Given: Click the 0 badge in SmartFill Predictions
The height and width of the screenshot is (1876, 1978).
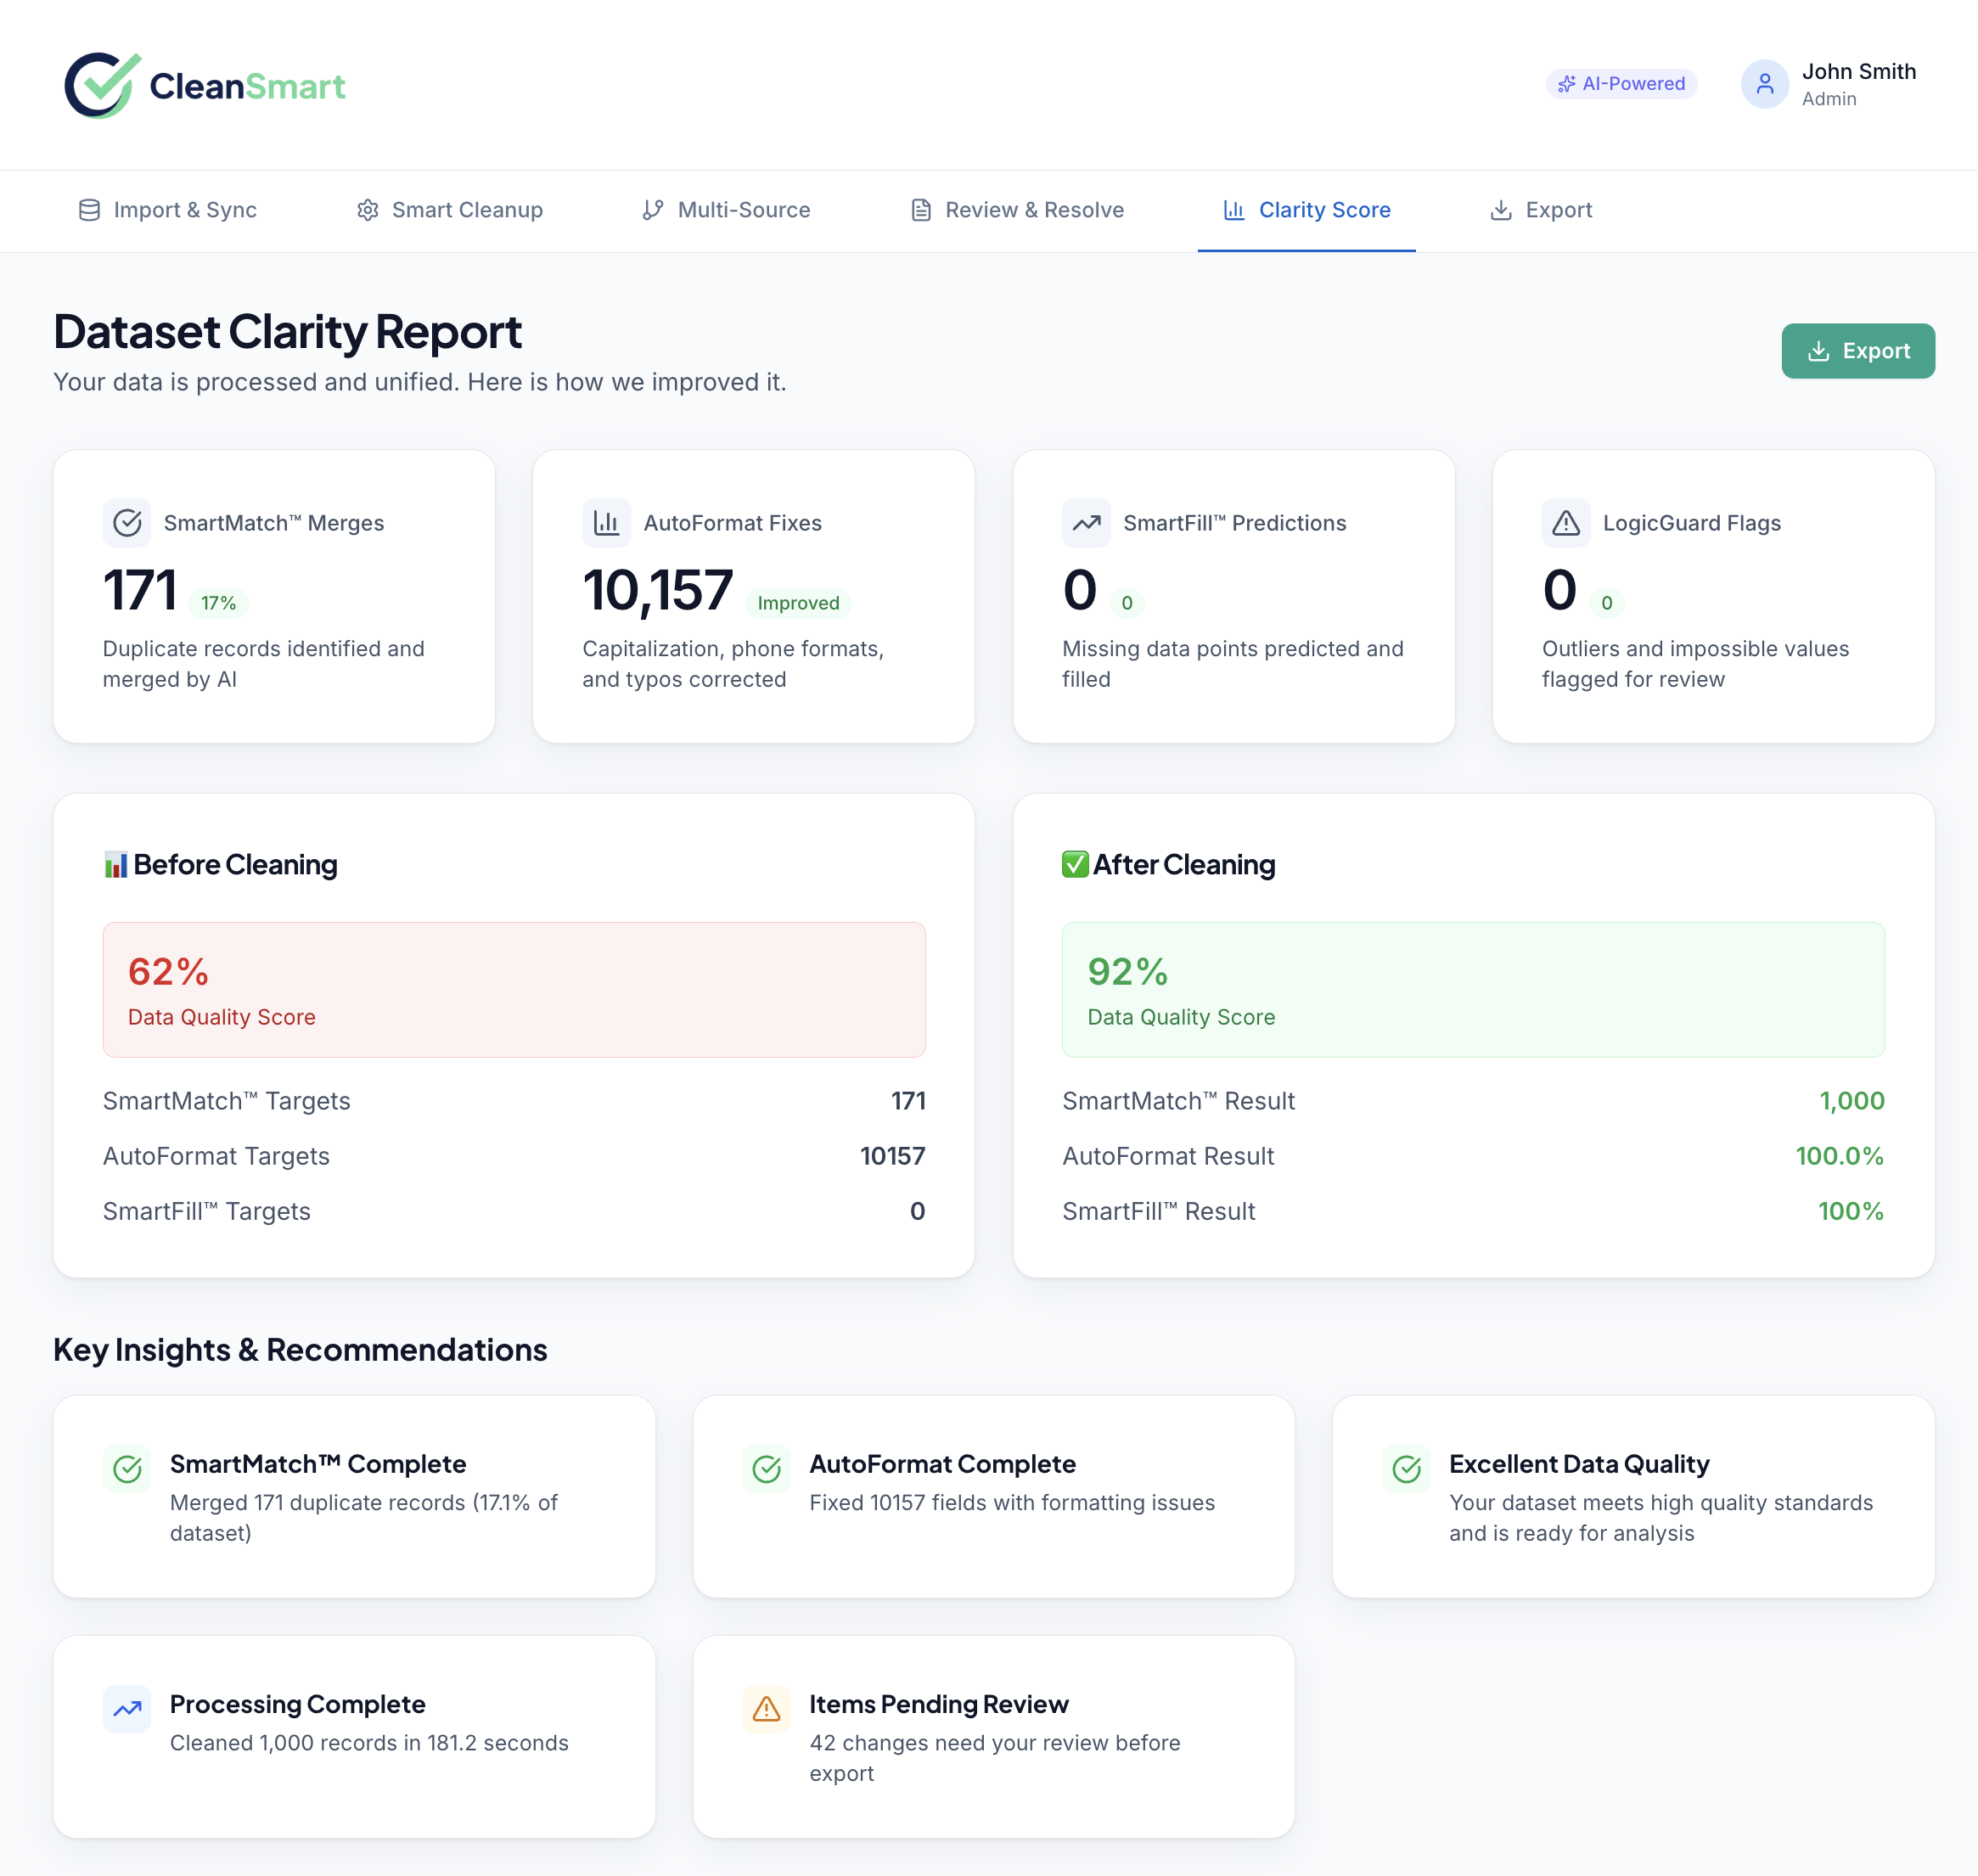Looking at the screenshot, I should click(x=1127, y=603).
